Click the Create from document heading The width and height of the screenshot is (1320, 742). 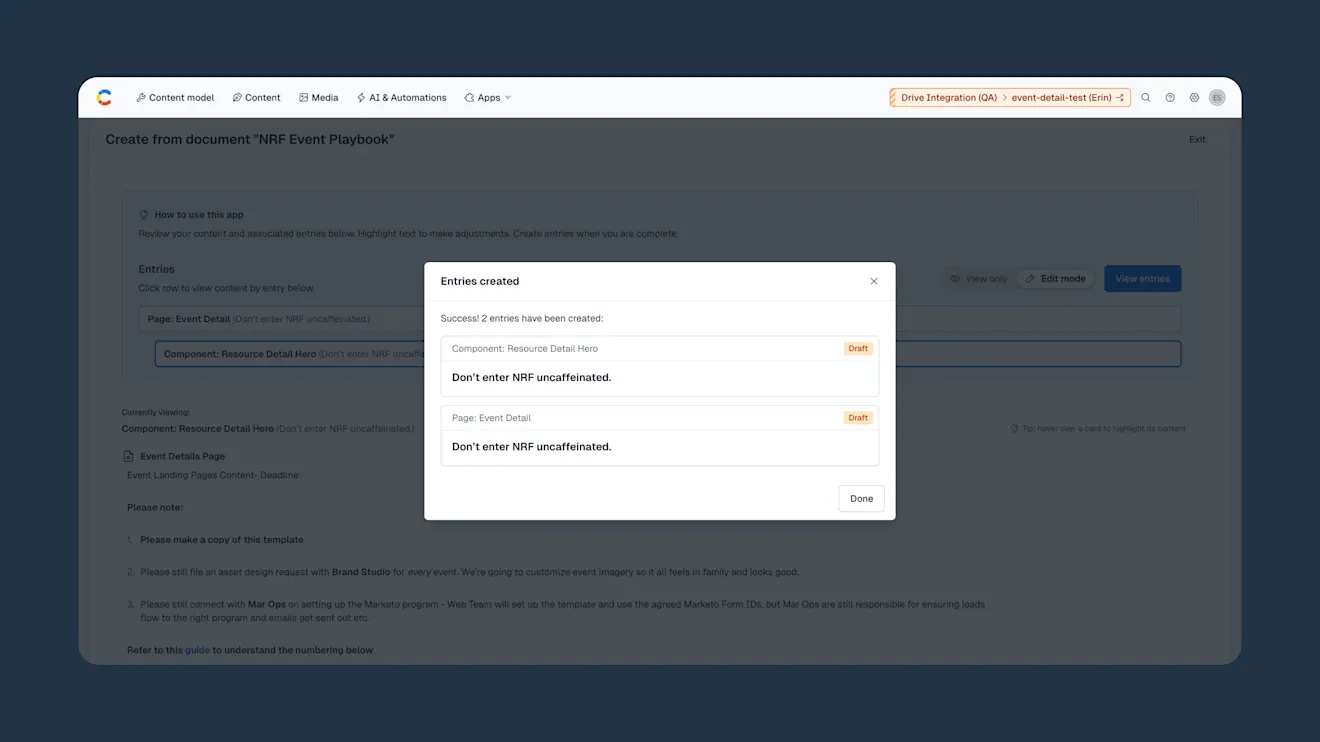point(250,140)
